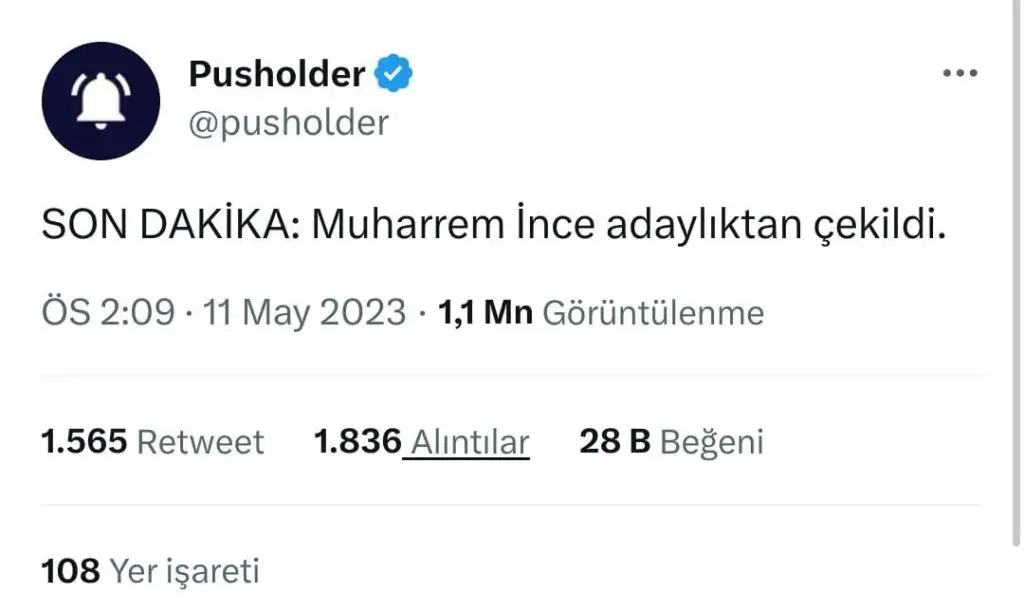
Task: Open the ÖS 2:09 timestamp link
Action: (110, 313)
